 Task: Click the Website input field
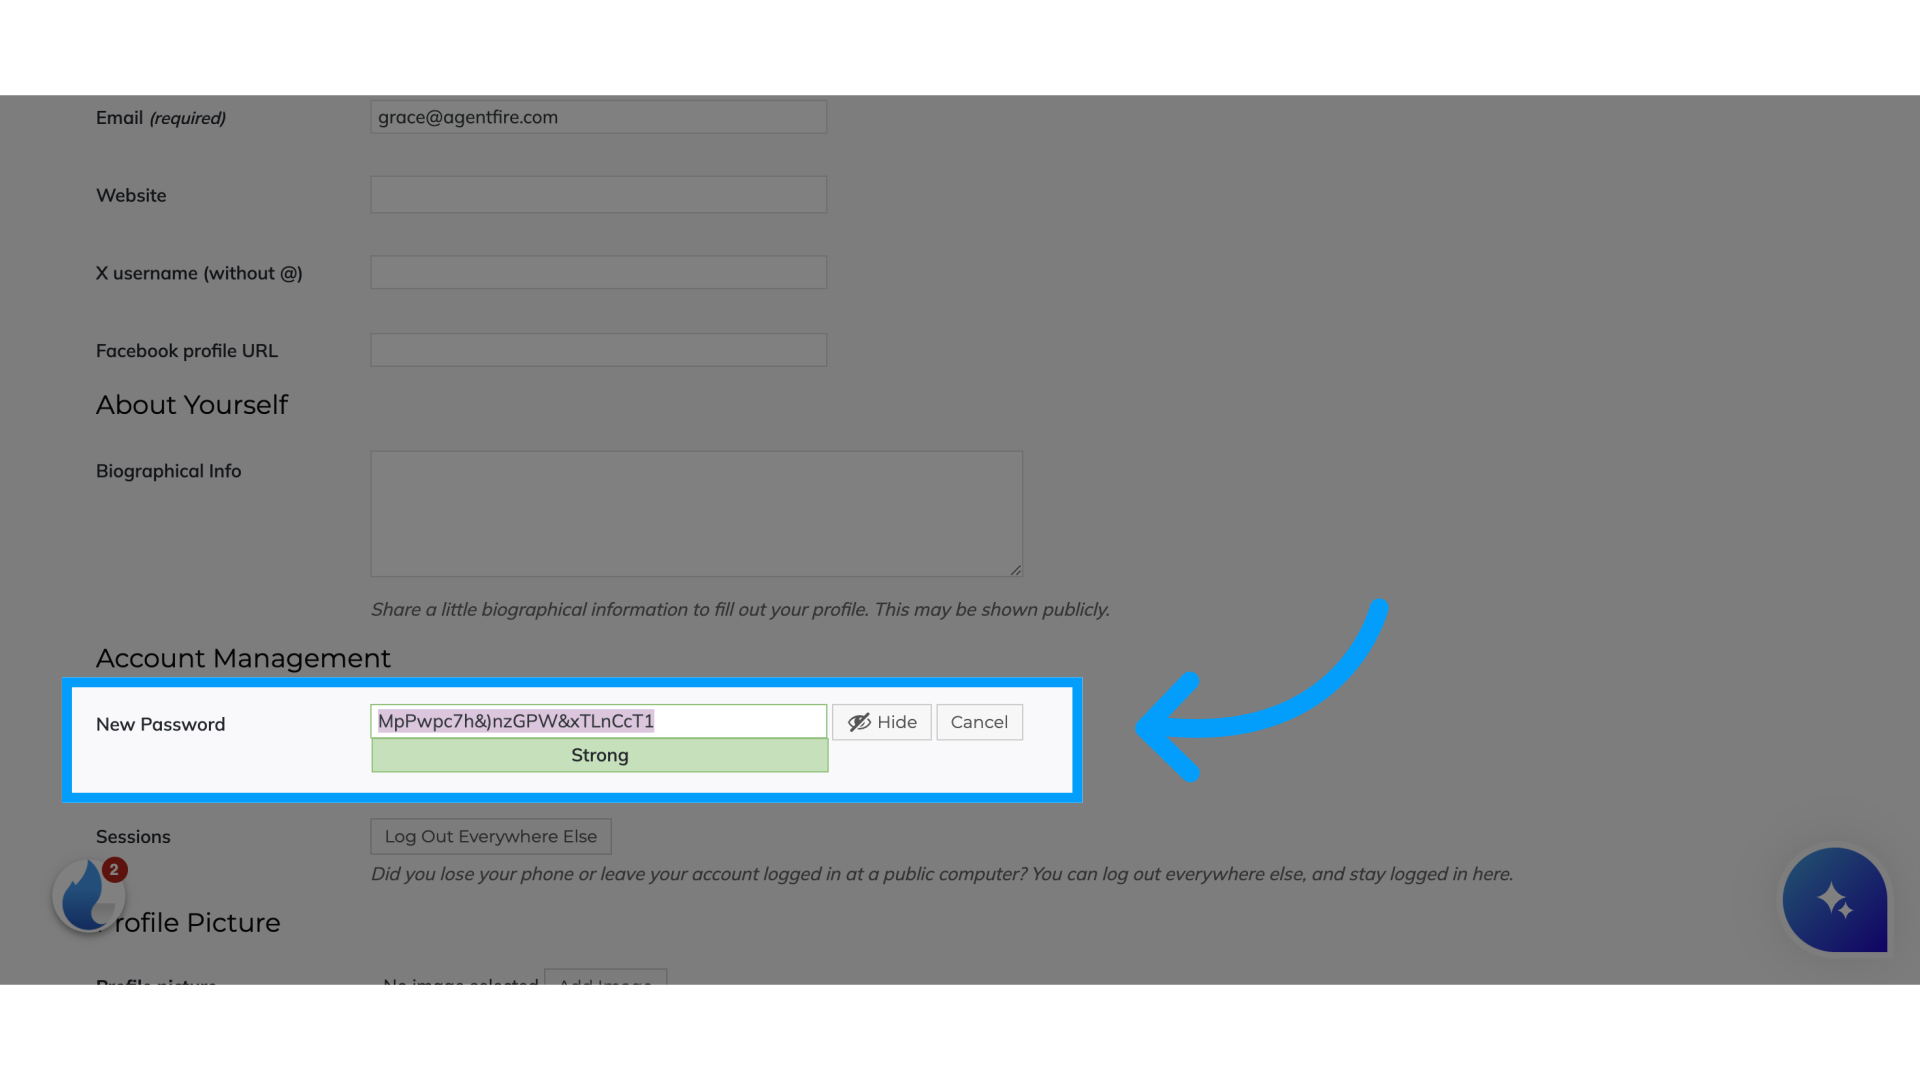[x=599, y=194]
